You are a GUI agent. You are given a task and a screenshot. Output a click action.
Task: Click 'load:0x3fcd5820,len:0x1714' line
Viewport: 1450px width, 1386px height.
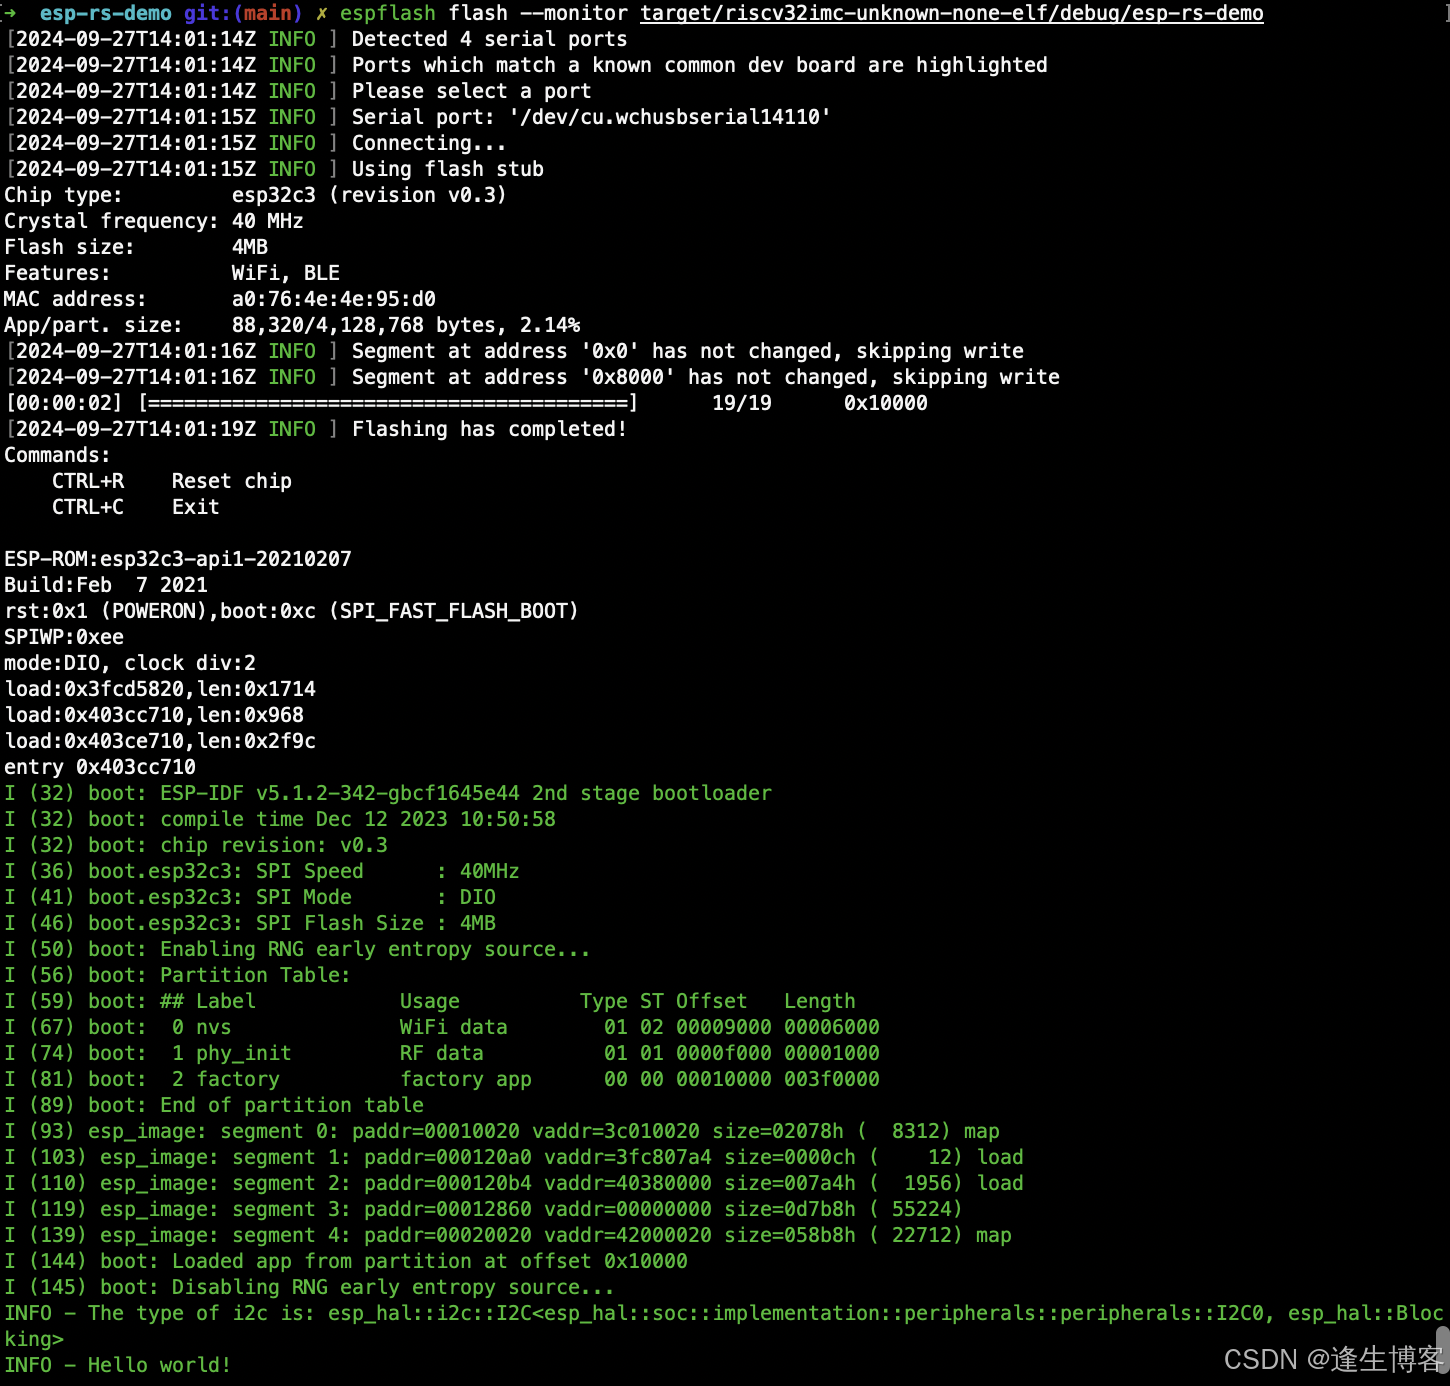(160, 689)
